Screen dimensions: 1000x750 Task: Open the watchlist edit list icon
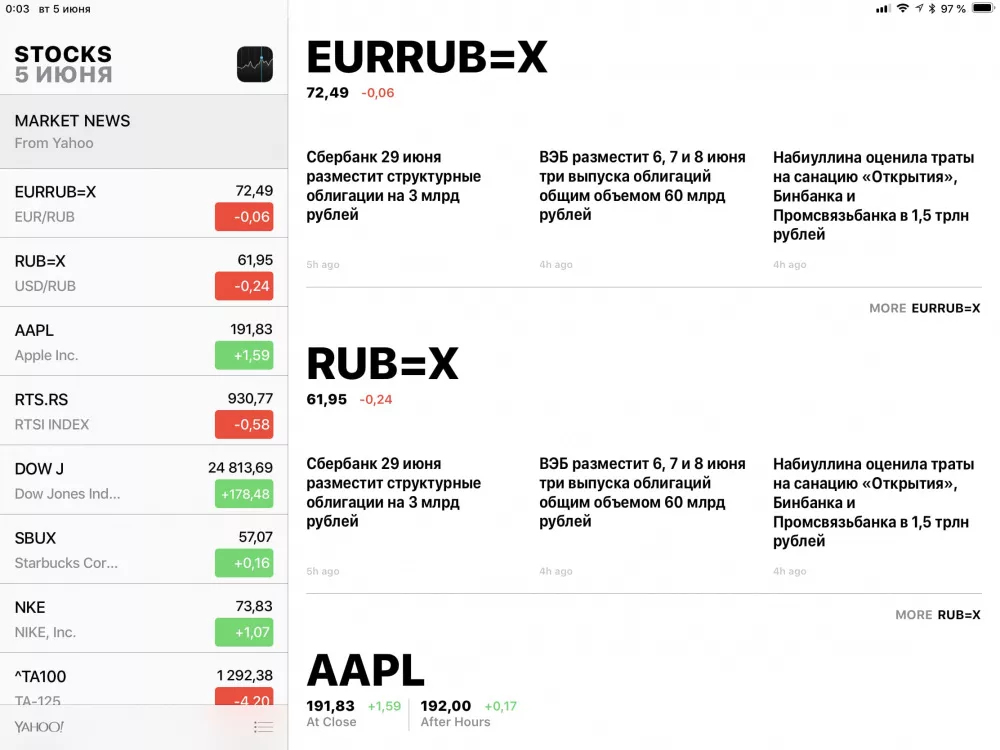[x=263, y=727]
